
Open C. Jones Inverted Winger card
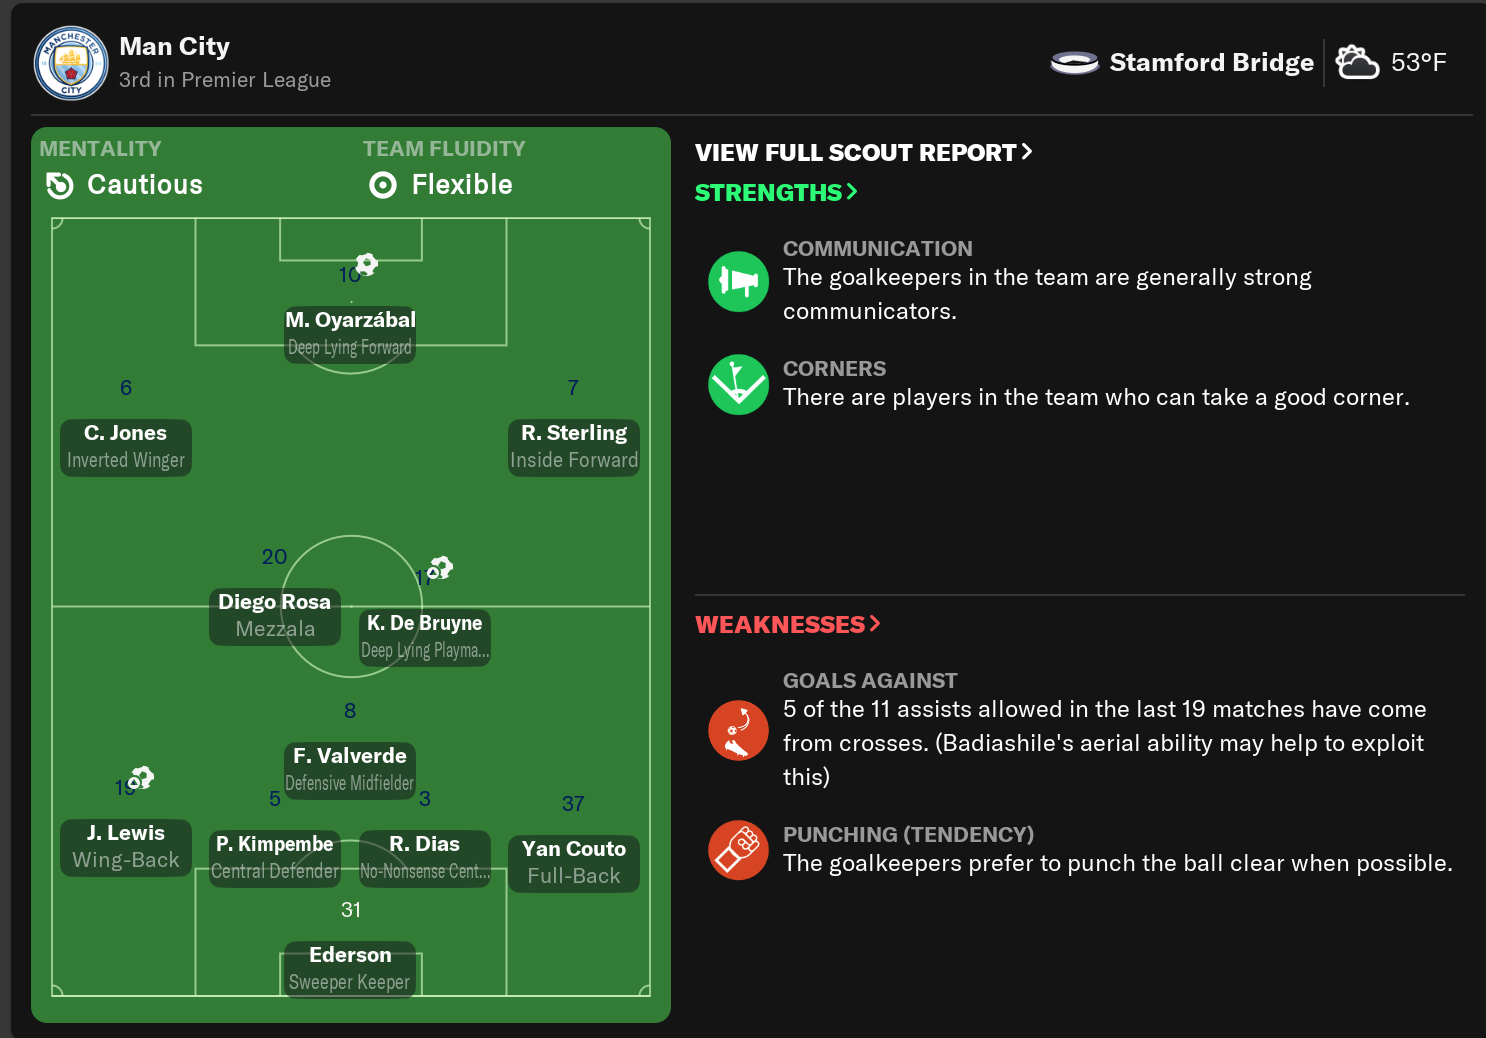(x=126, y=447)
